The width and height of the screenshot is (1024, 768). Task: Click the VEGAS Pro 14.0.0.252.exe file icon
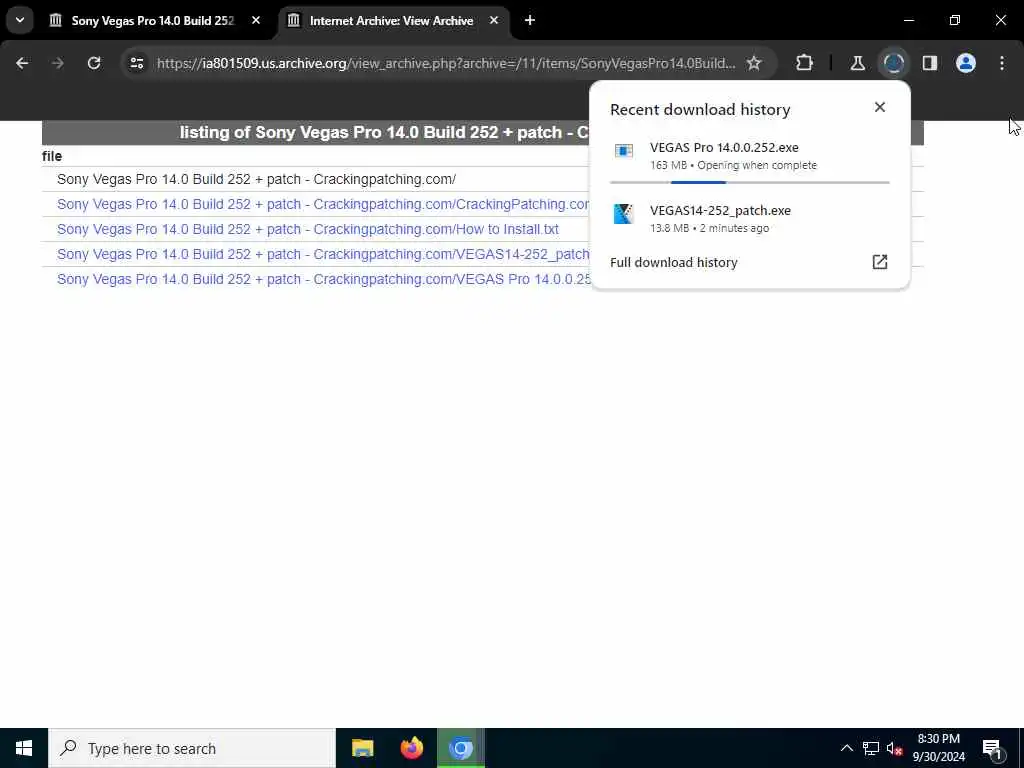624,151
